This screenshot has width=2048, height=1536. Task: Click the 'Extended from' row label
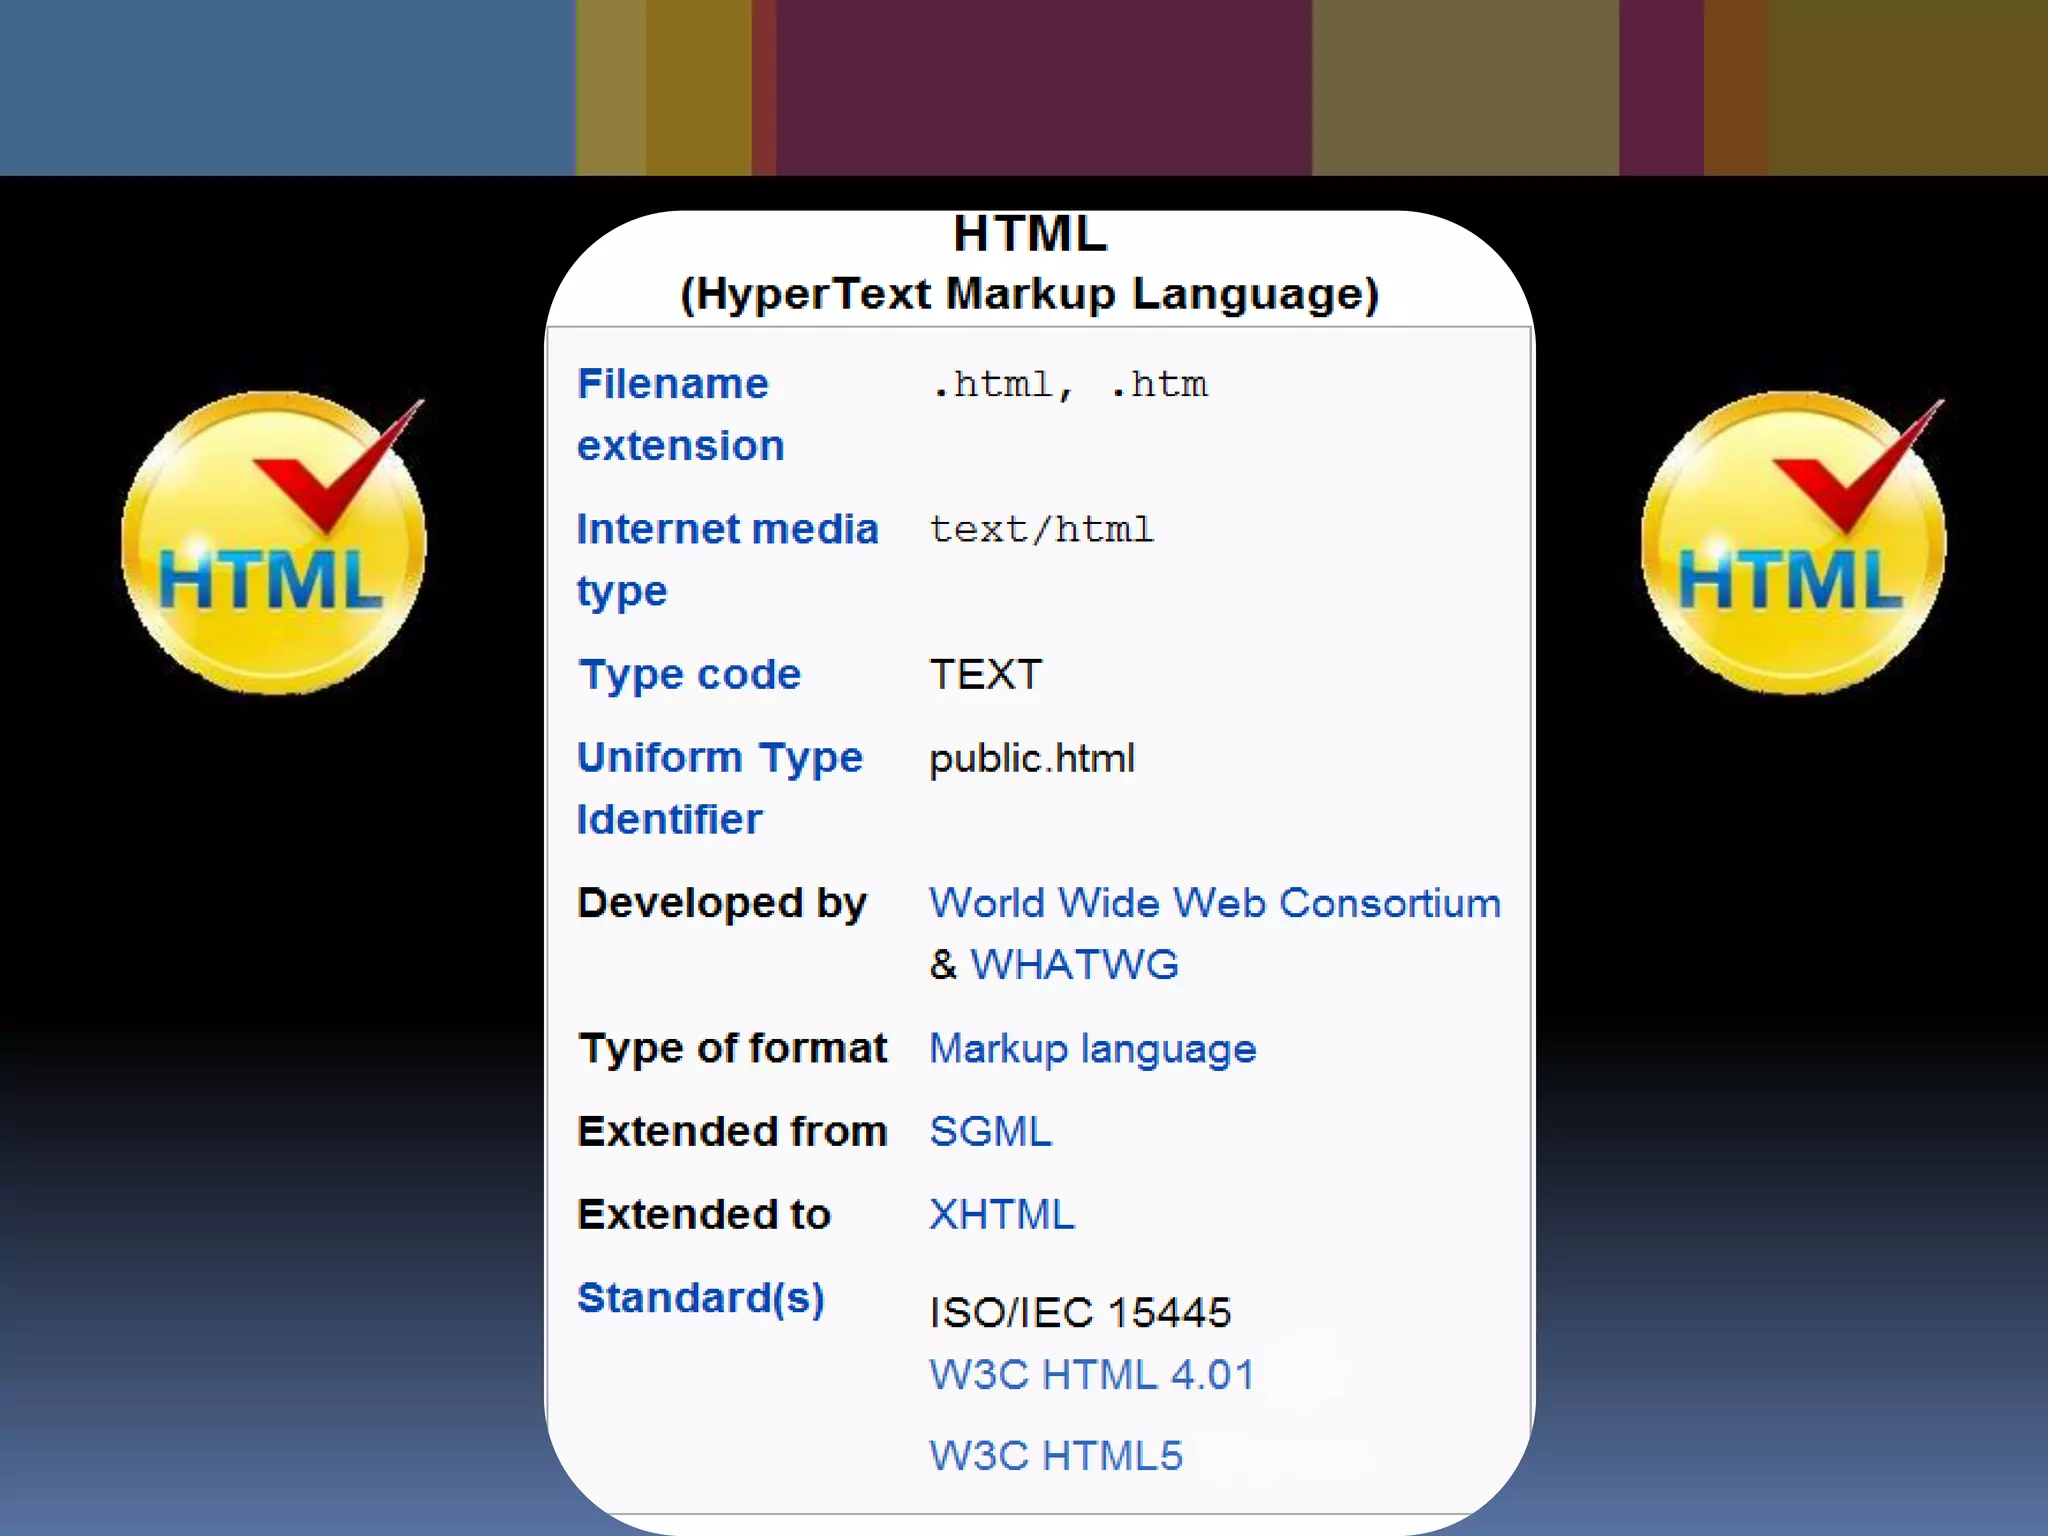pyautogui.click(x=733, y=1132)
